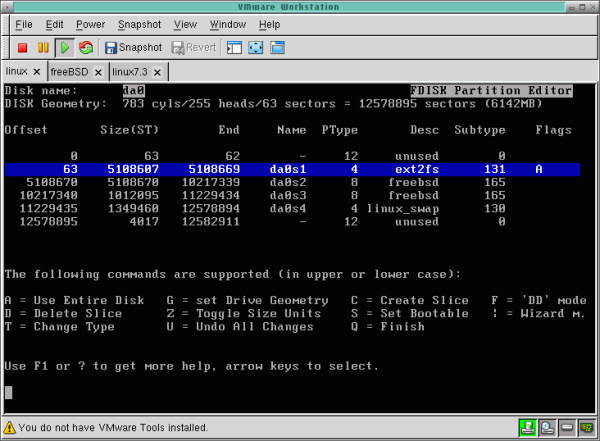Click the terminal cursor block
The image size is (600, 441).
point(8,392)
